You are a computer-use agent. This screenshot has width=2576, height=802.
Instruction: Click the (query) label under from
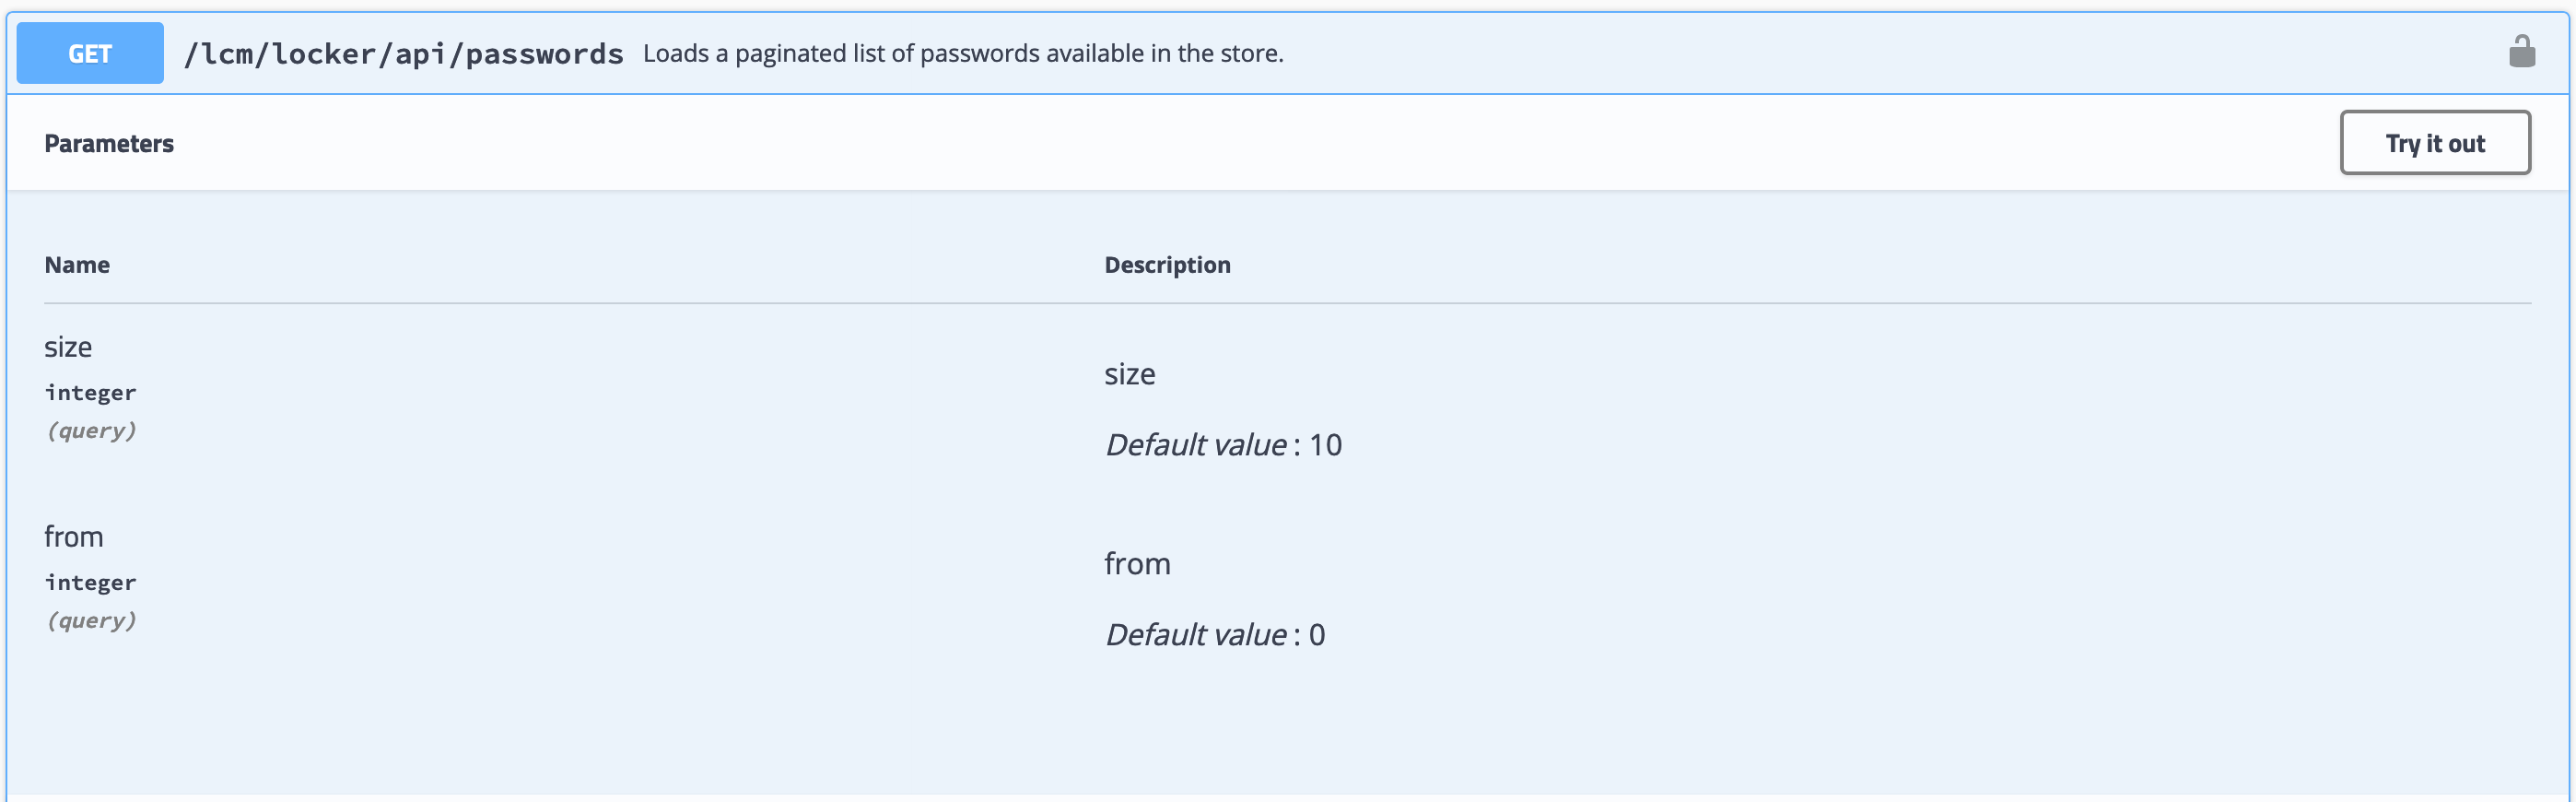tap(90, 621)
